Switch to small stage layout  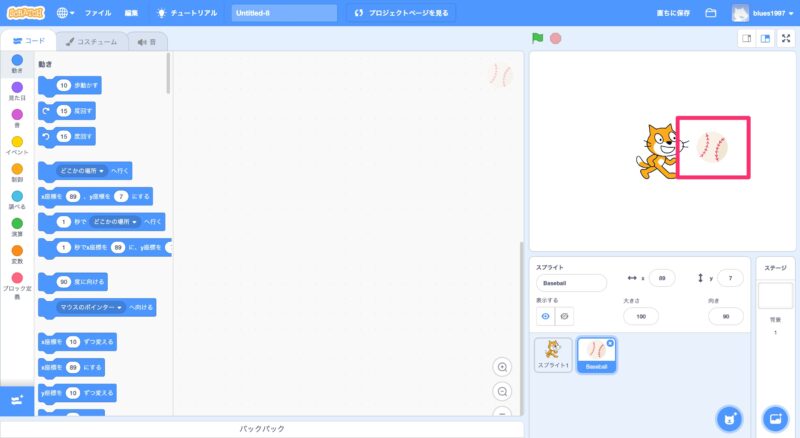tap(746, 38)
